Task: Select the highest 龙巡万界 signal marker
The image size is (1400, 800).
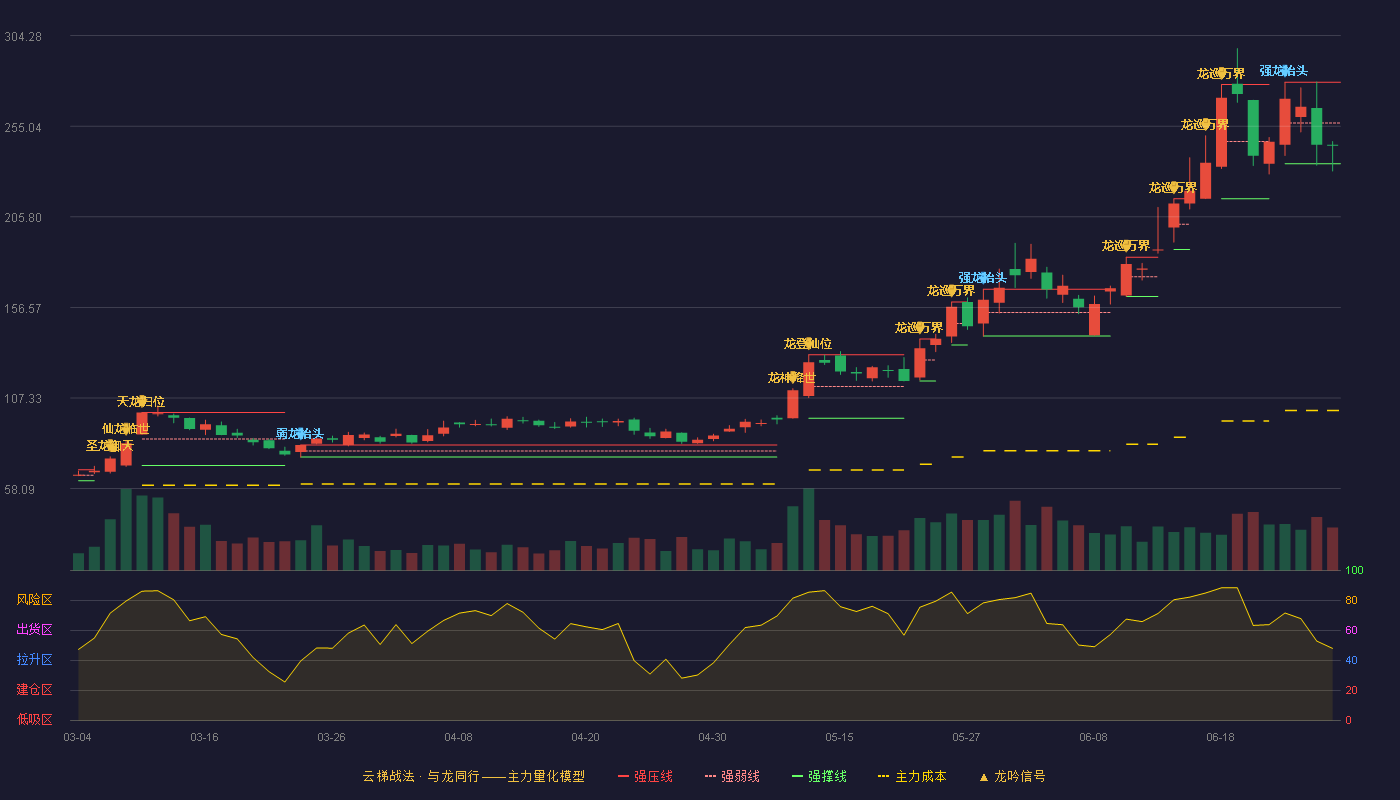Action: click(1221, 74)
